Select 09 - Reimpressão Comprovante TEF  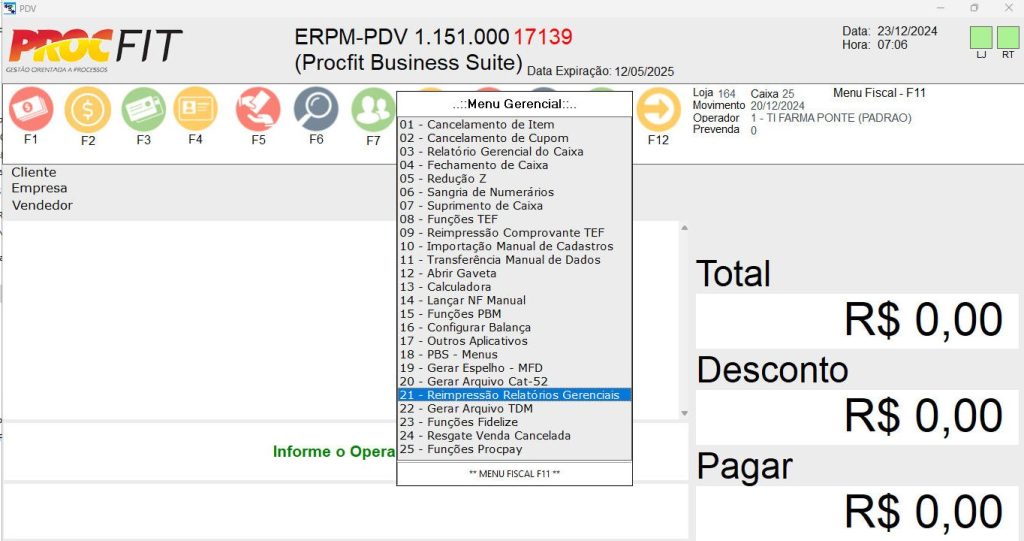point(515,233)
